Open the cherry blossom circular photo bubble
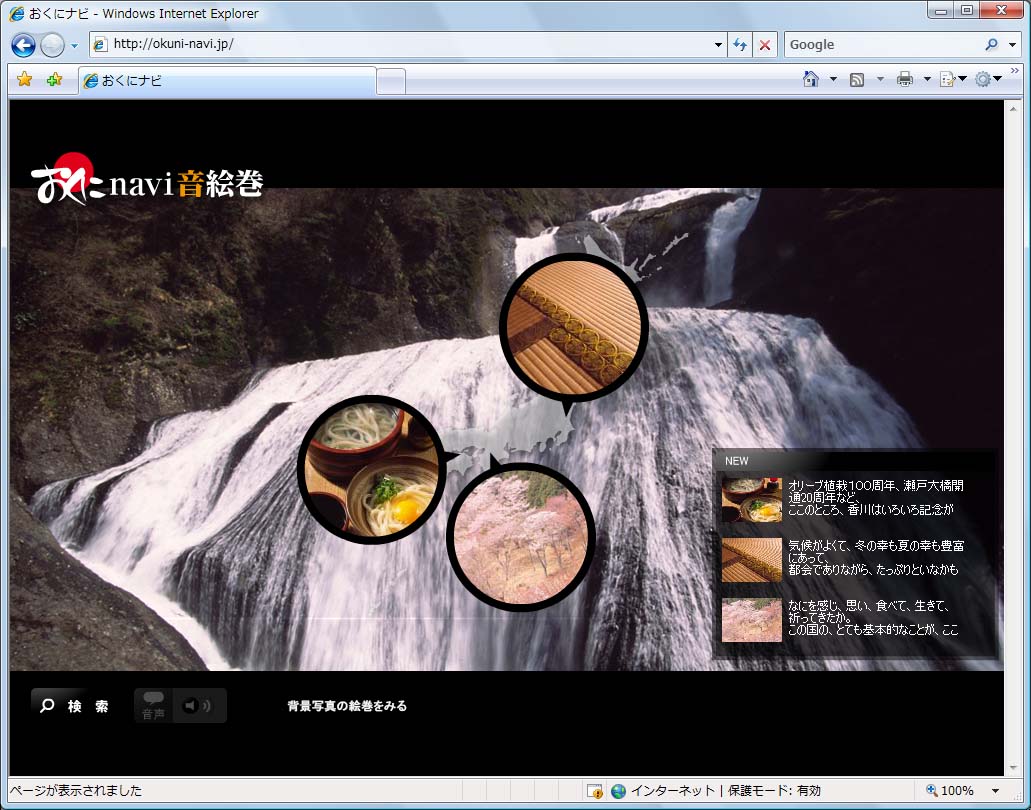The image size is (1031, 810). point(521,537)
